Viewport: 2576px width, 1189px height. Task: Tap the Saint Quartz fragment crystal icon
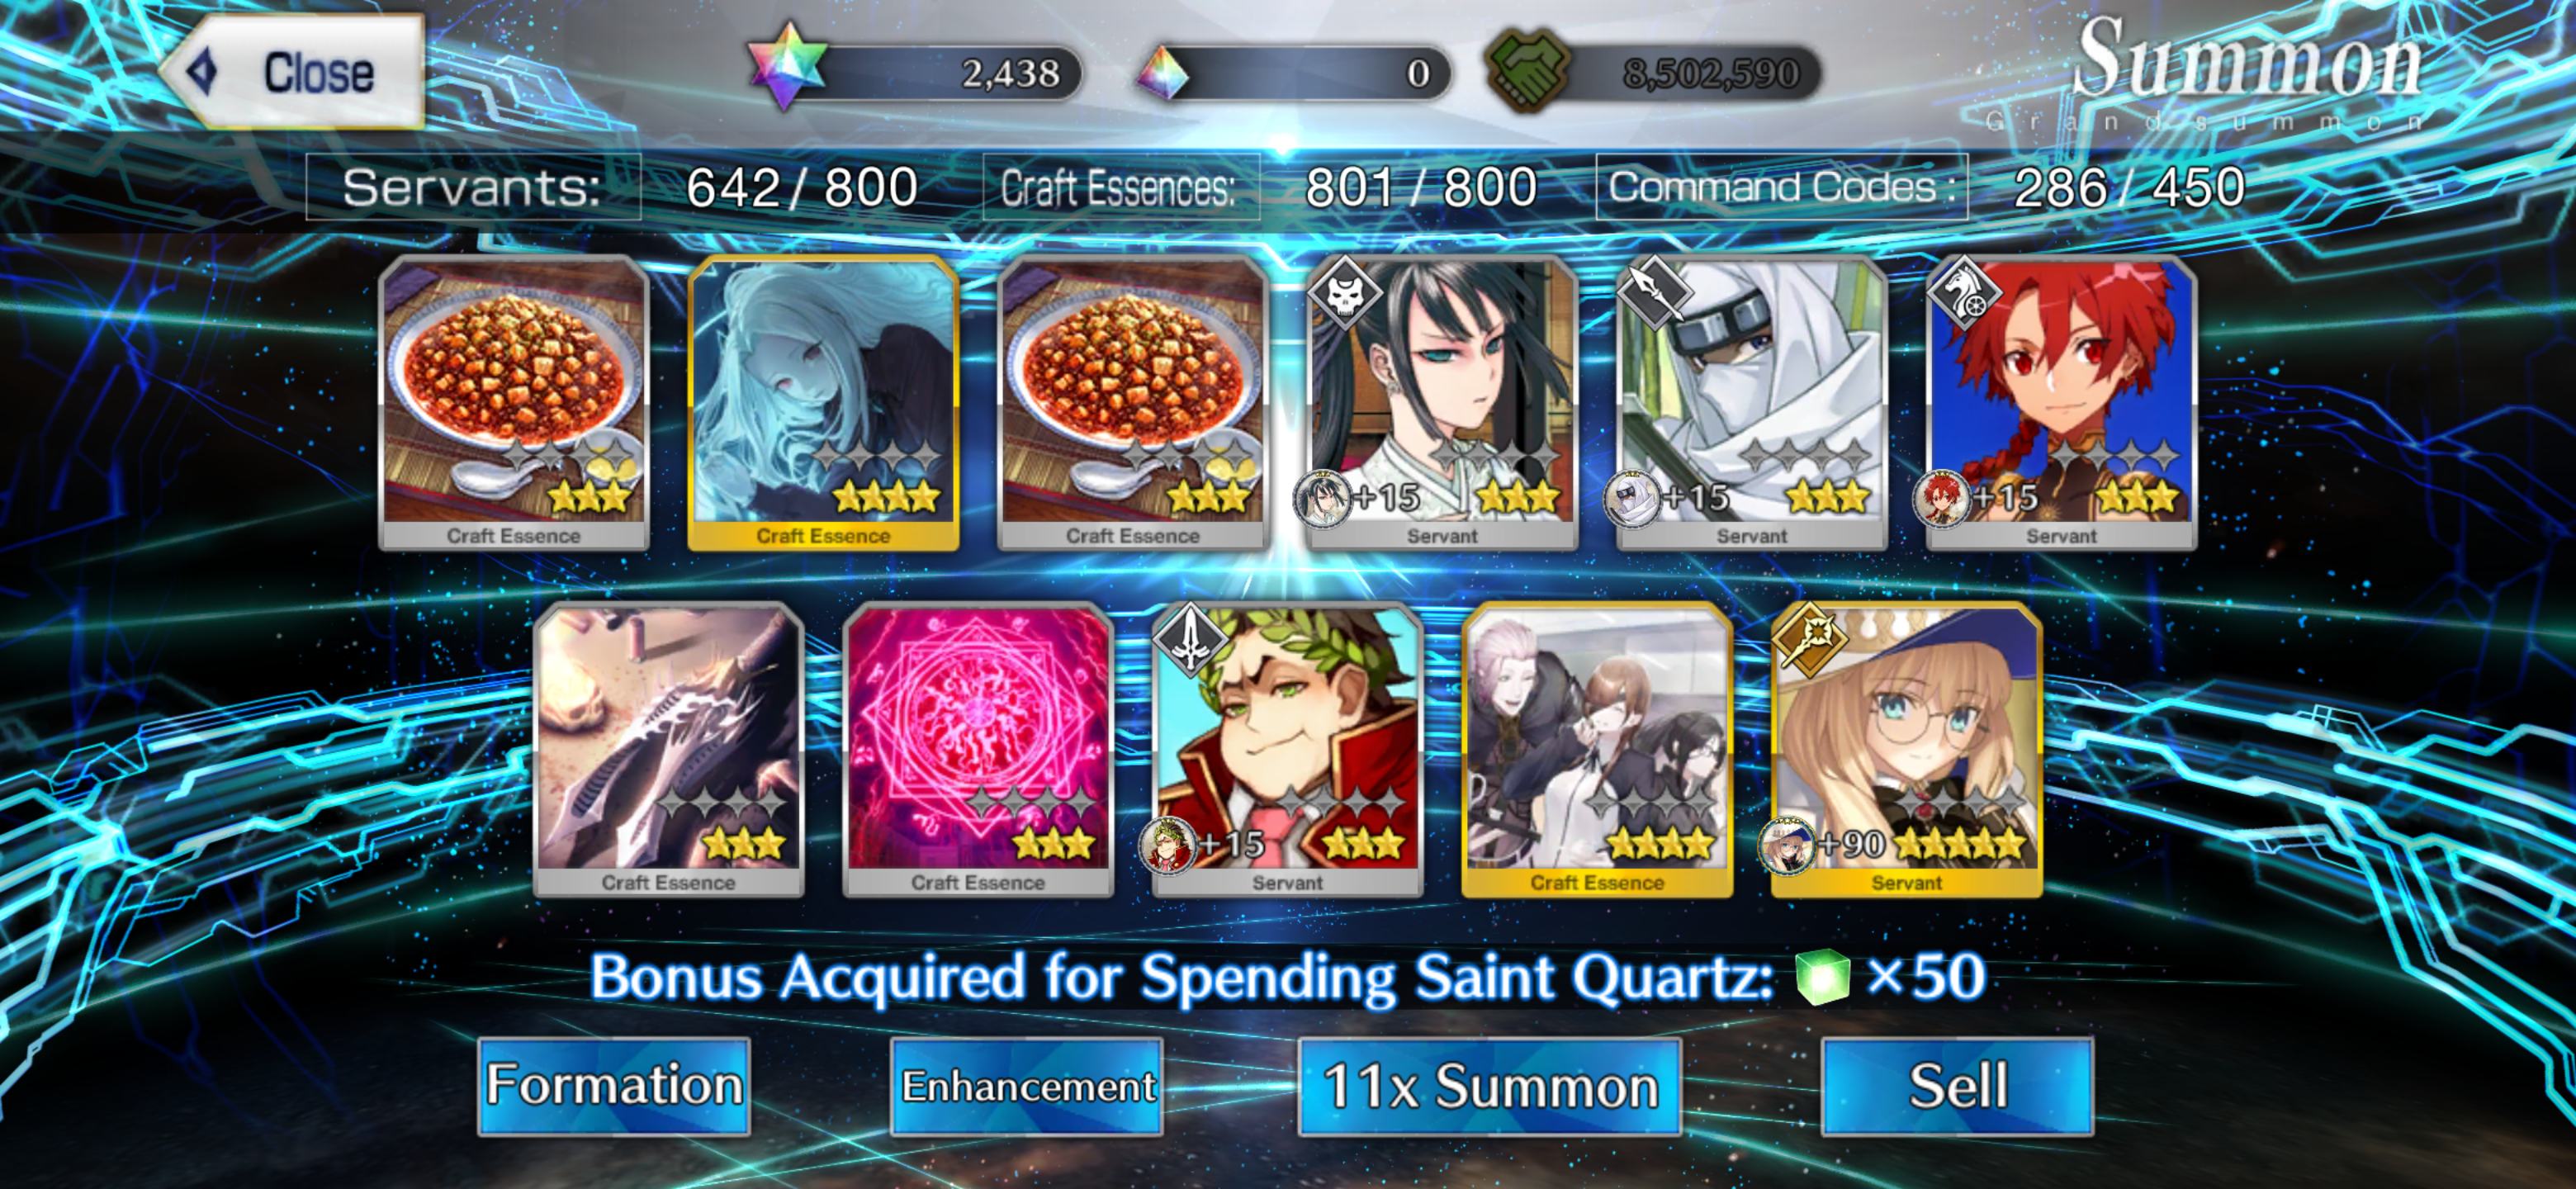coord(1163,72)
